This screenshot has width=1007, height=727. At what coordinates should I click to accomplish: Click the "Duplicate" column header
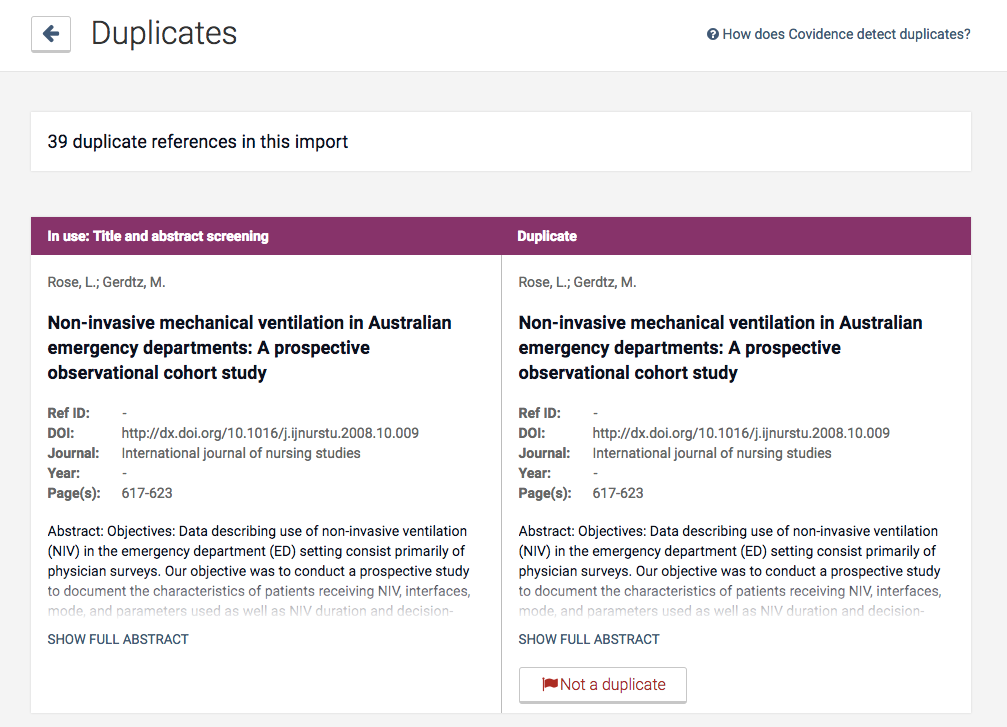click(547, 236)
